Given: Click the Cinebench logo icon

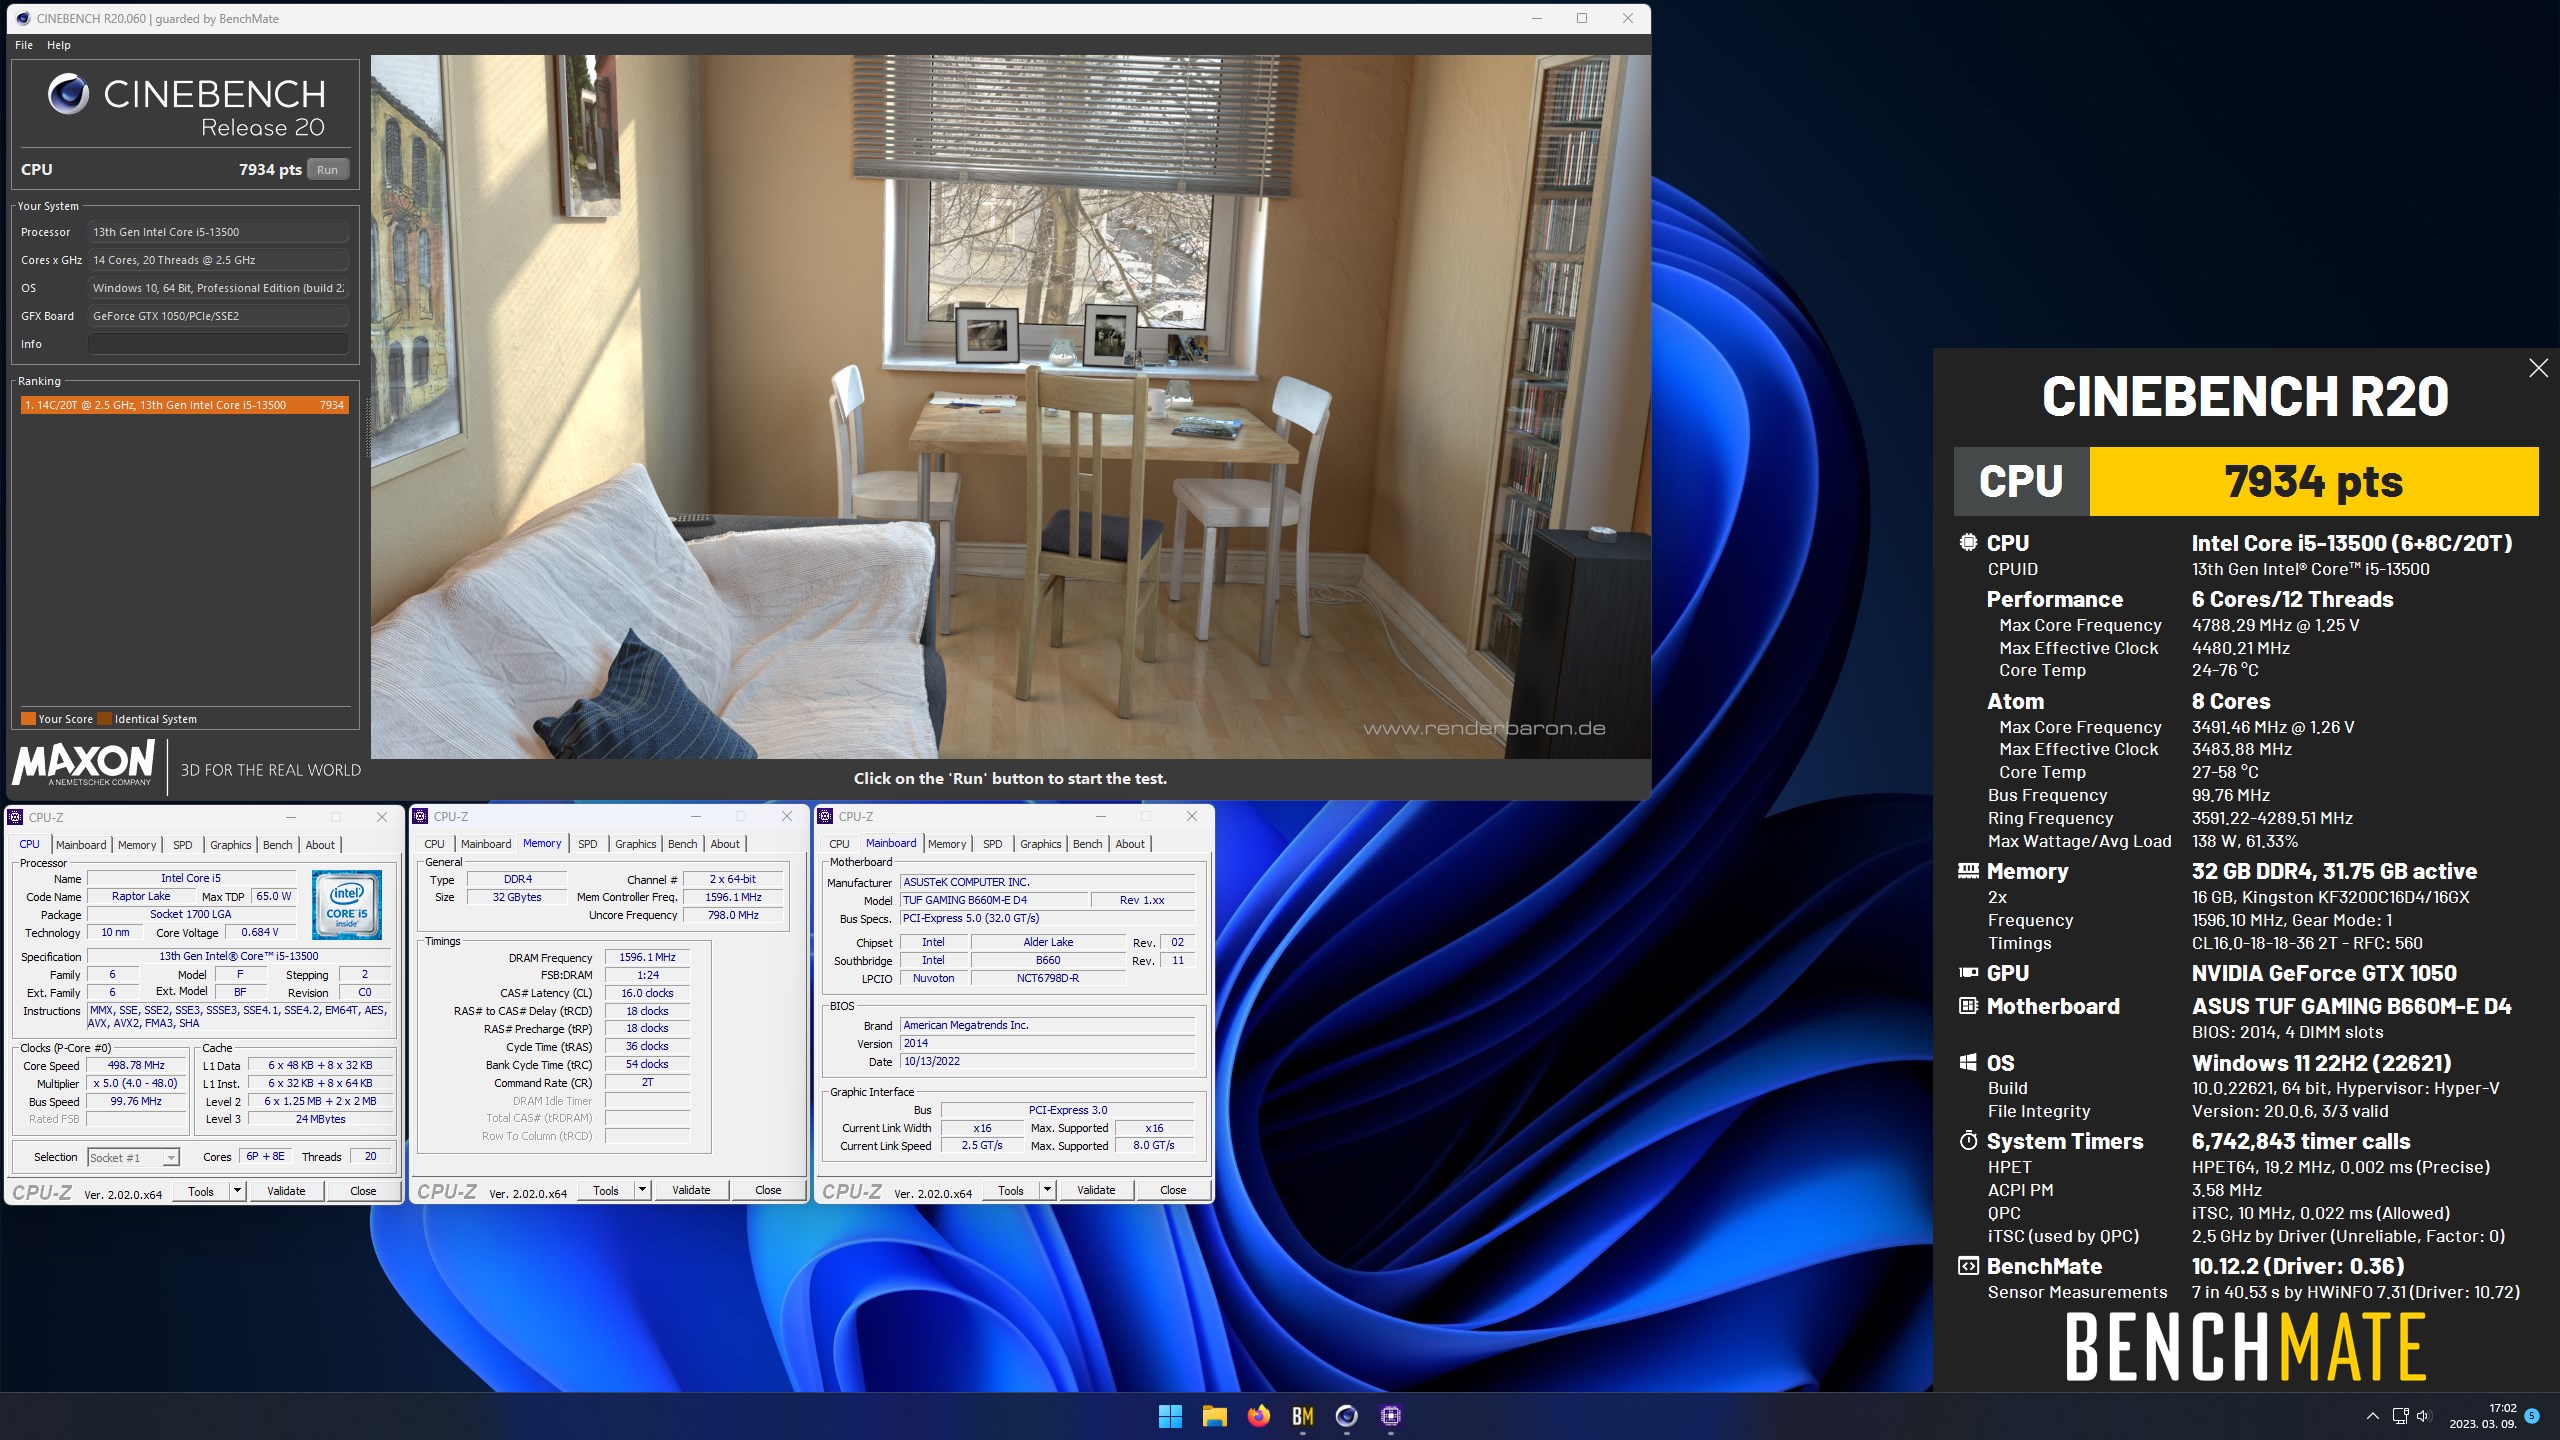Looking at the screenshot, I should (x=68, y=94).
